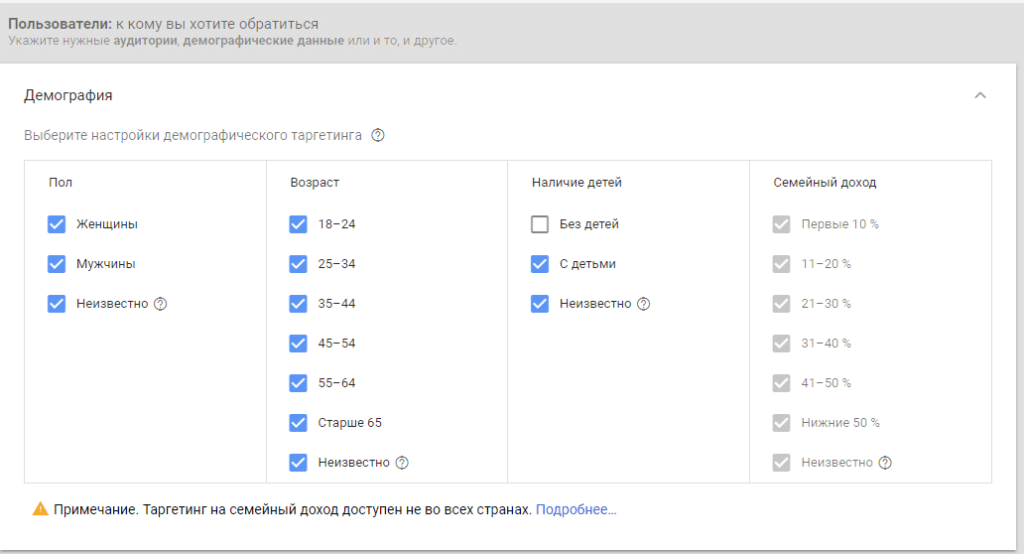Uncheck the Старше 65 checkbox
This screenshot has width=1024, height=554.
298,423
